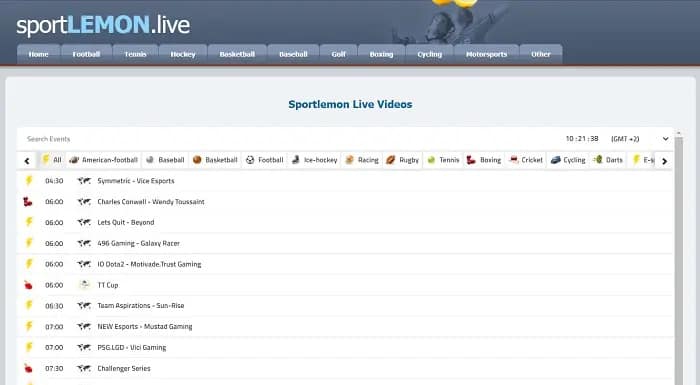Open the Football nav tab
The image size is (700, 385).
tap(86, 54)
